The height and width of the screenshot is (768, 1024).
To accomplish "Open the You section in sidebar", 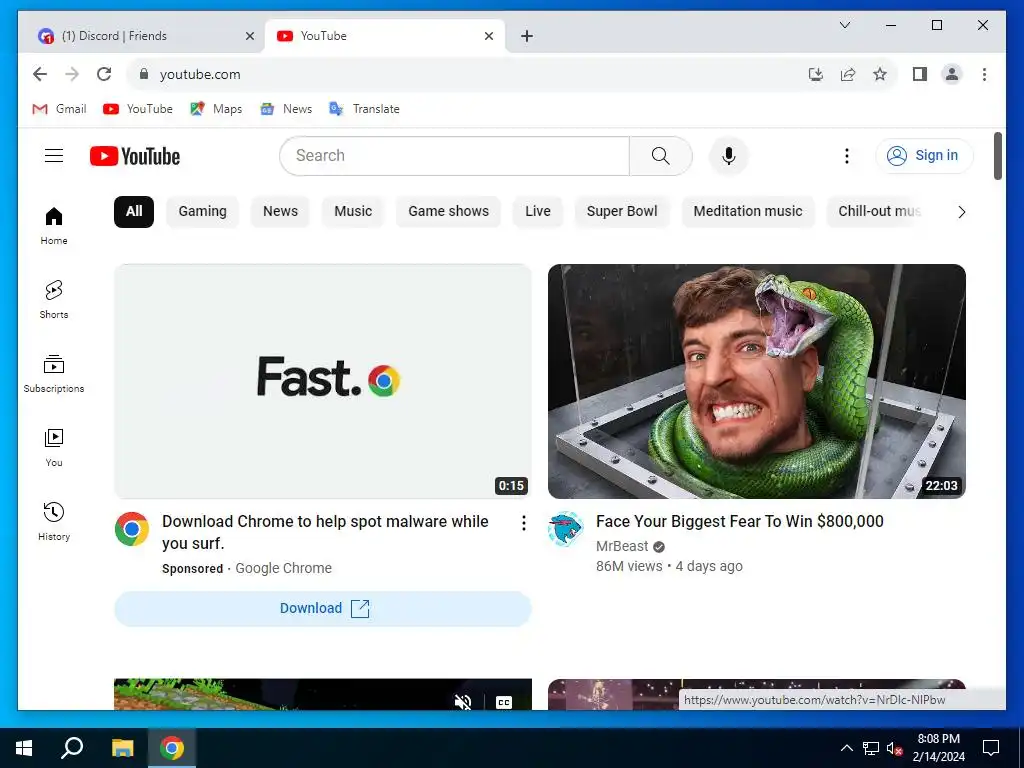I will pyautogui.click(x=54, y=447).
